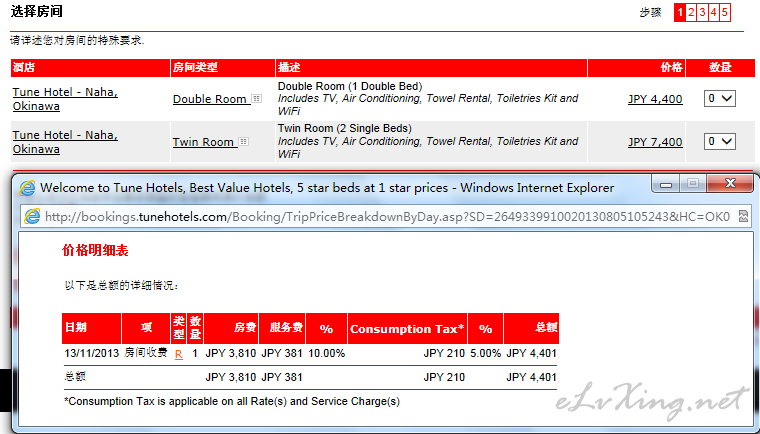Open quantity dropdown for Twin Room

(x=720, y=142)
